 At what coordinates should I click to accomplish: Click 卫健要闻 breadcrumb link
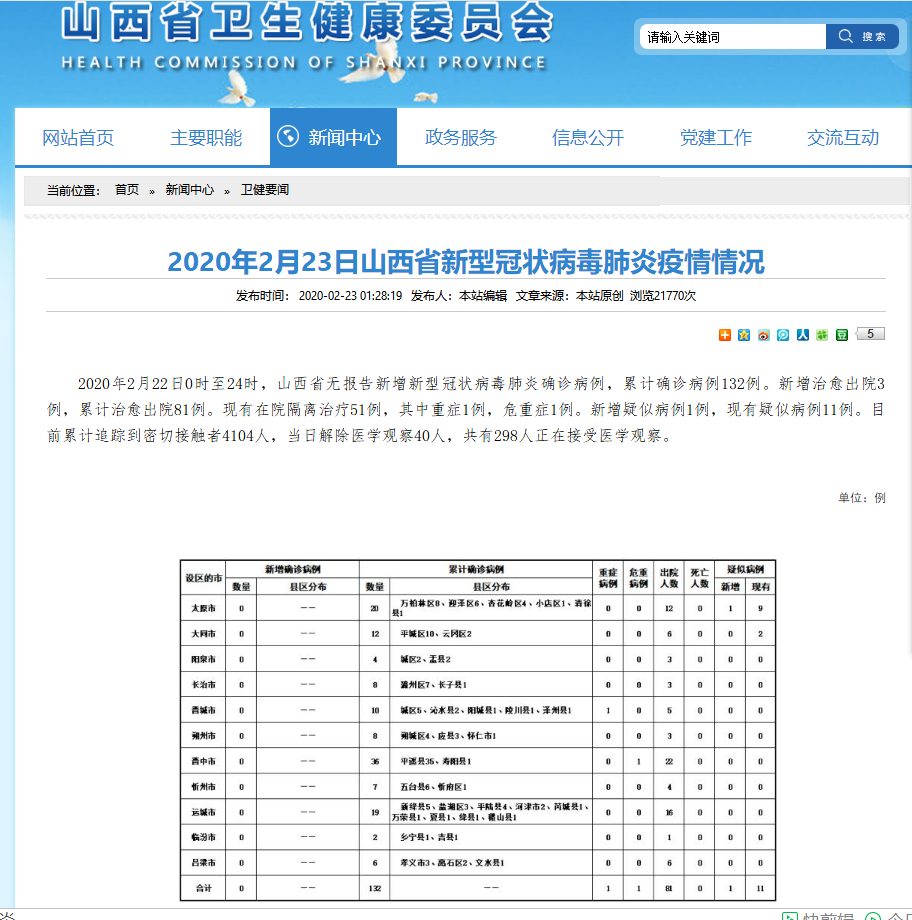[x=265, y=190]
